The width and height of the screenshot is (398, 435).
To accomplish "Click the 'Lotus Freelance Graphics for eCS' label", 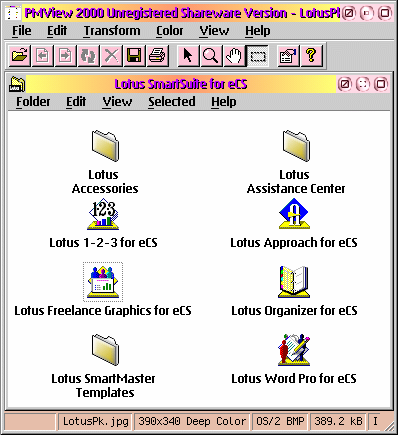I will coord(103,311).
